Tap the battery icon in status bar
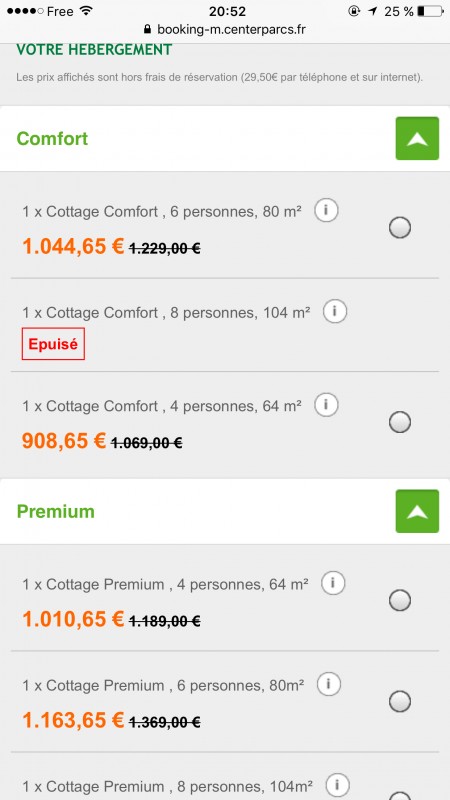450x800 pixels. [430, 11]
